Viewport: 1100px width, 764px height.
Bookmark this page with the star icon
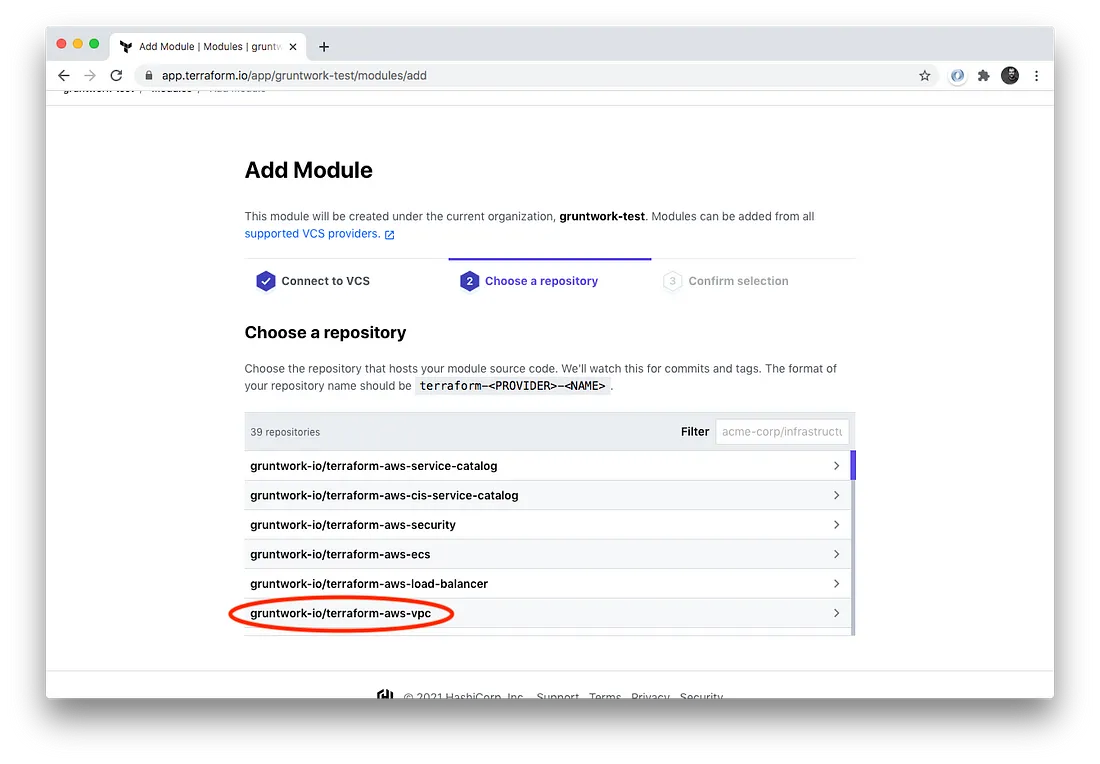[x=925, y=76]
